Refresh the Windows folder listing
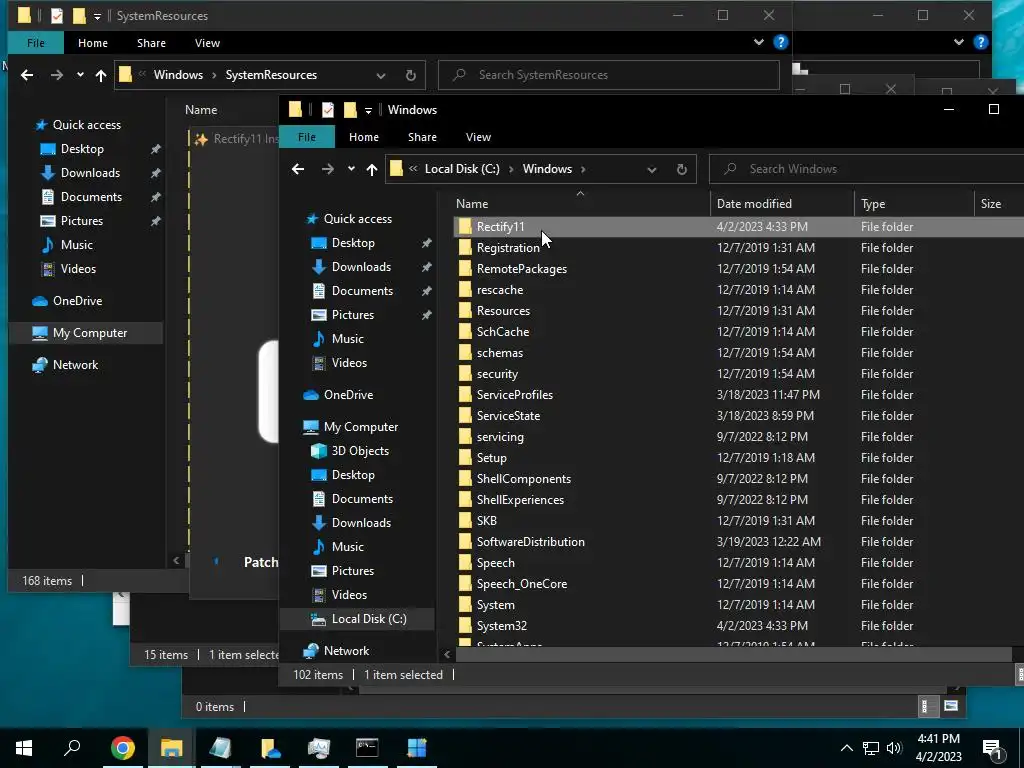This screenshot has height=768, width=1024. coord(681,169)
